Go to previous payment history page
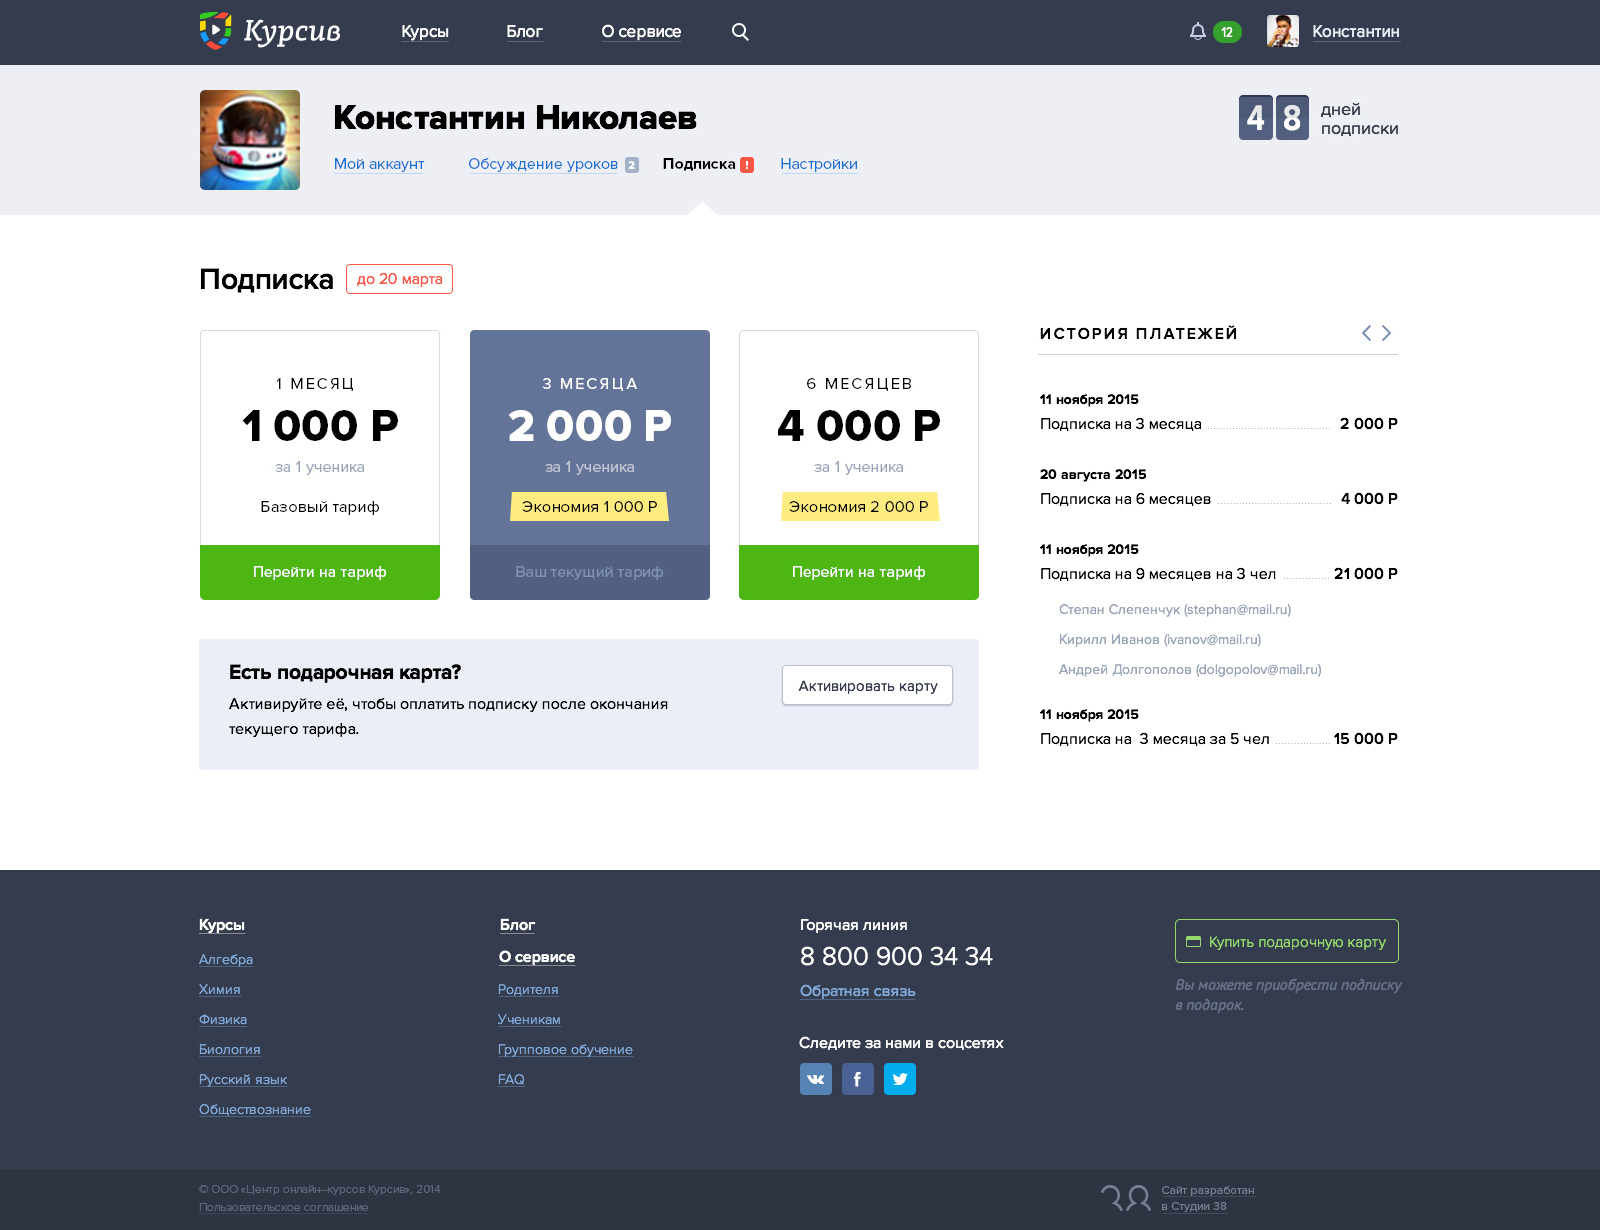 [1366, 333]
